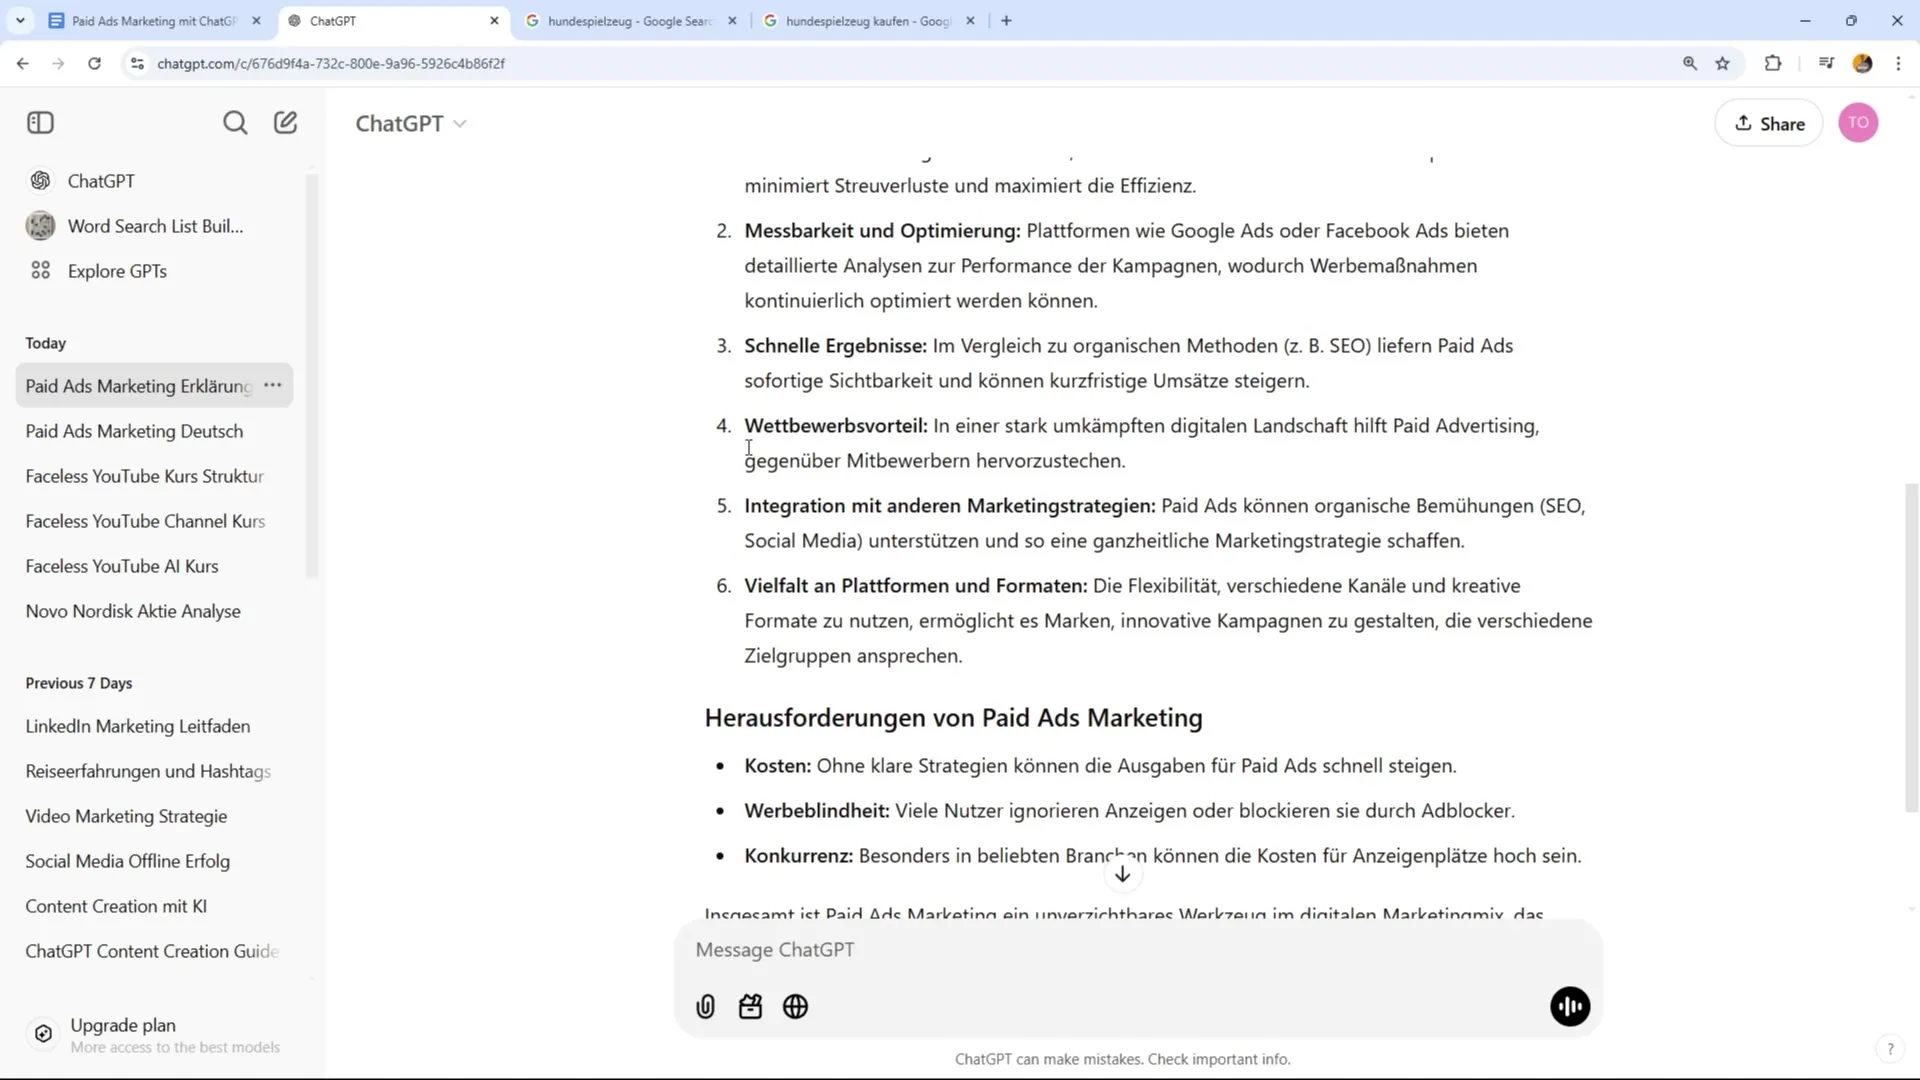Screen dimensions: 1920x1080
Task: Start voice mode with waveform button
Action: [1570, 1007]
